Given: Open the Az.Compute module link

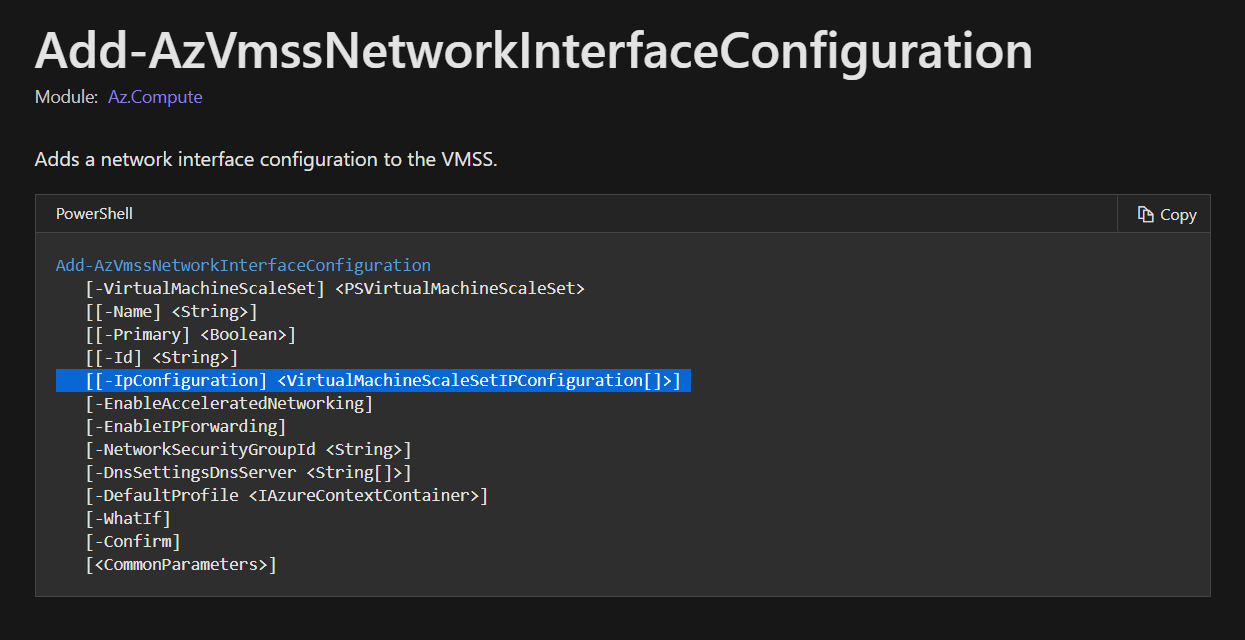Looking at the screenshot, I should [154, 96].
